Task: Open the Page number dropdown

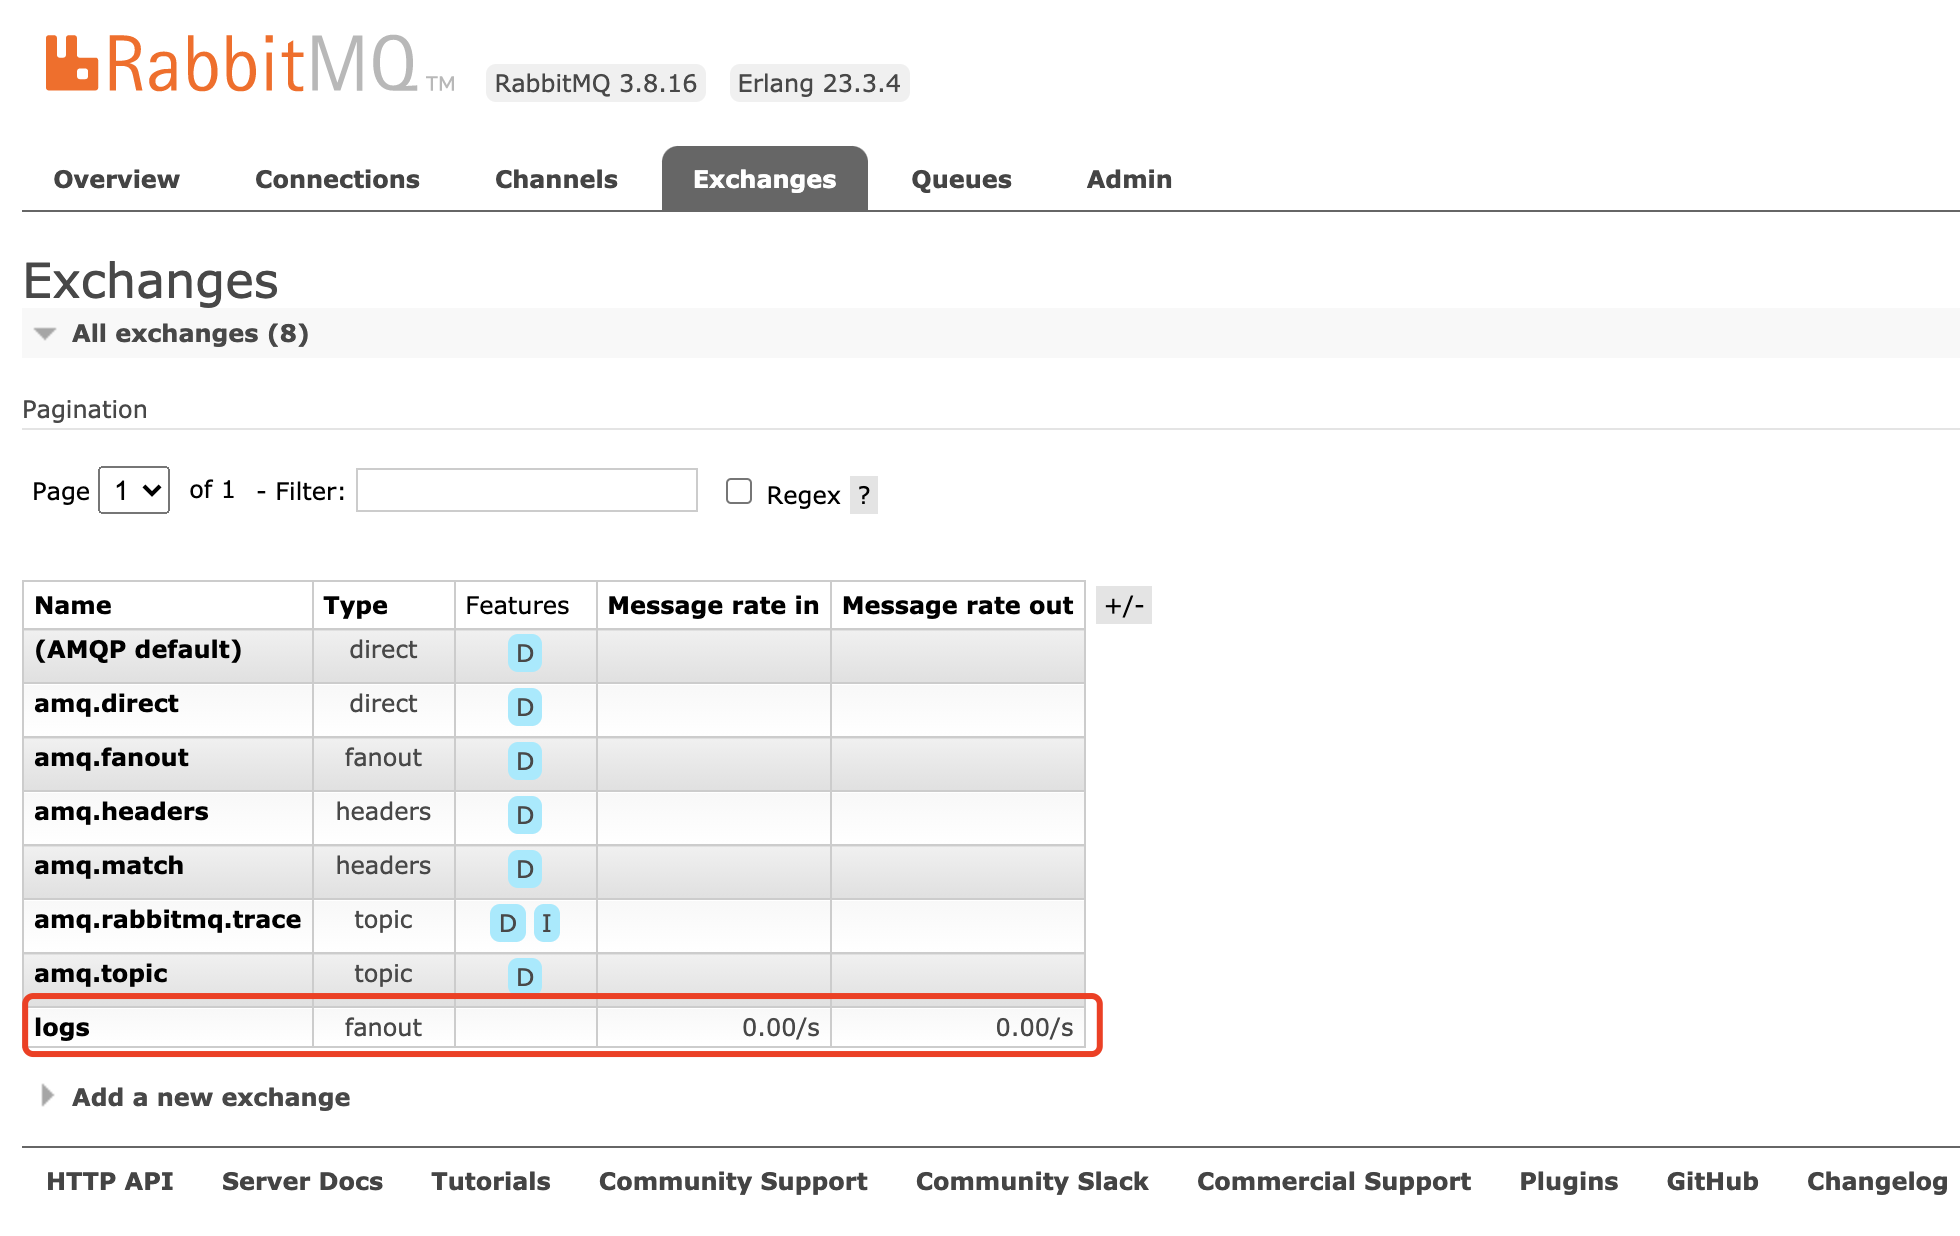Action: (x=134, y=490)
